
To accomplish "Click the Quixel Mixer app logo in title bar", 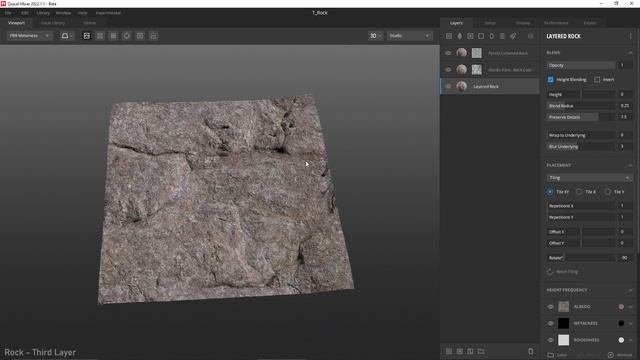I will point(3,3).
